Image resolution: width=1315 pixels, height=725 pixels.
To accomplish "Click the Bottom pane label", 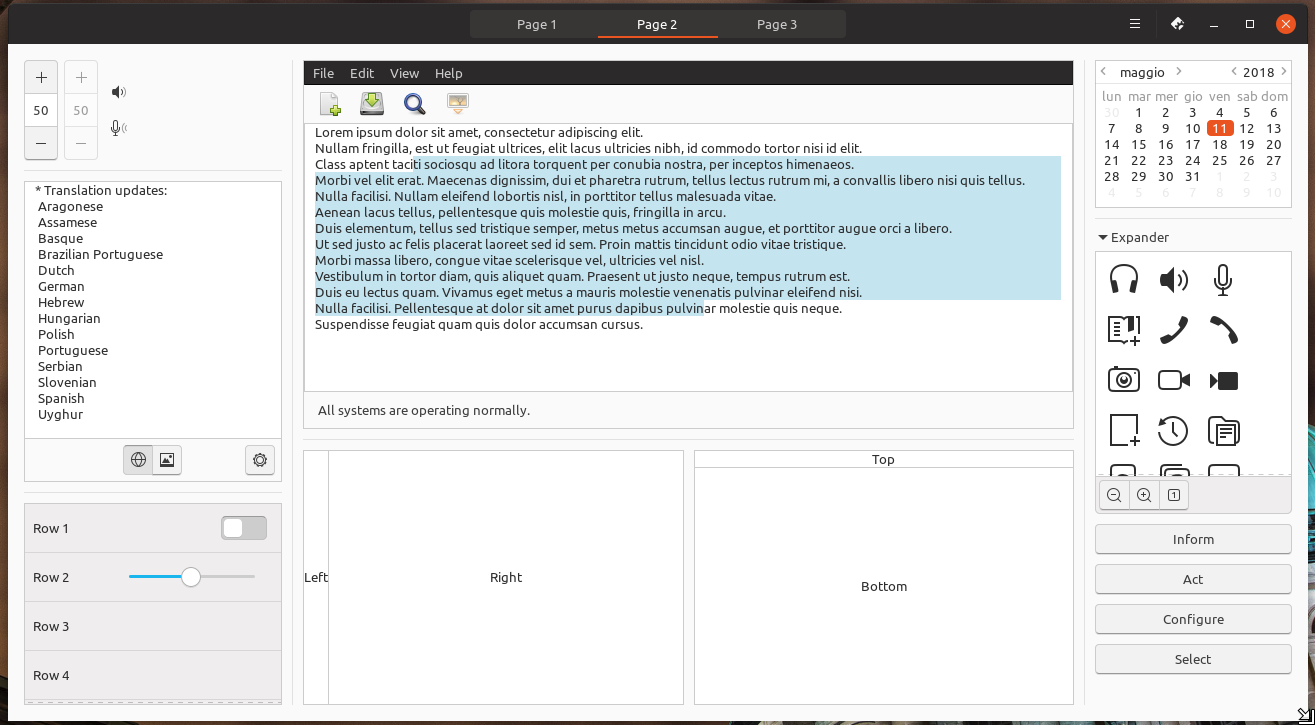I will [884, 586].
